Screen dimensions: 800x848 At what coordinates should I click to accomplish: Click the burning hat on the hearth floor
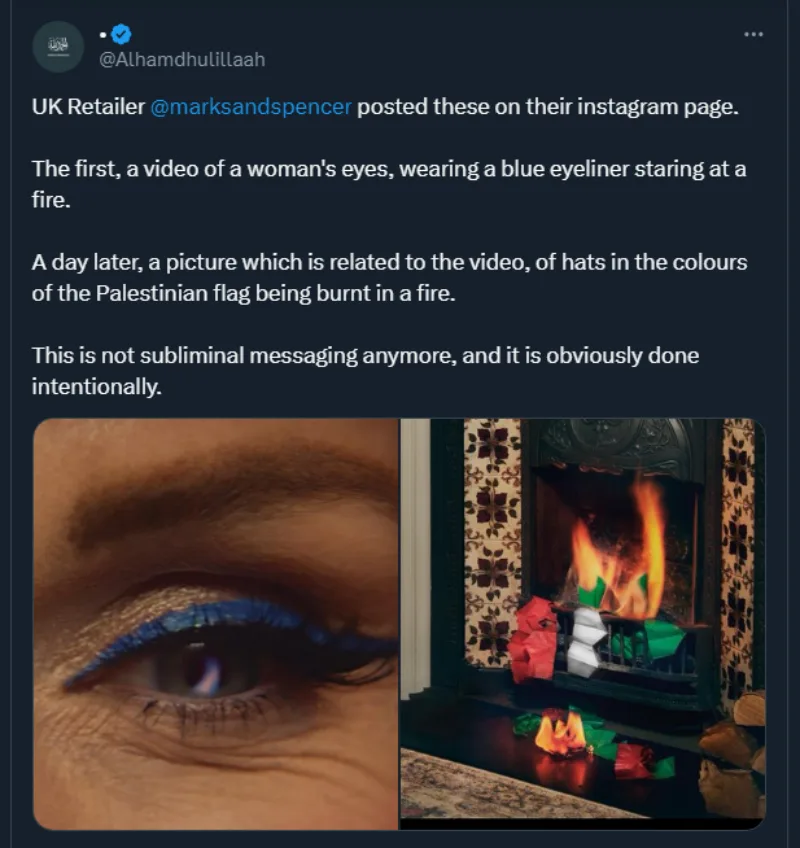click(560, 735)
